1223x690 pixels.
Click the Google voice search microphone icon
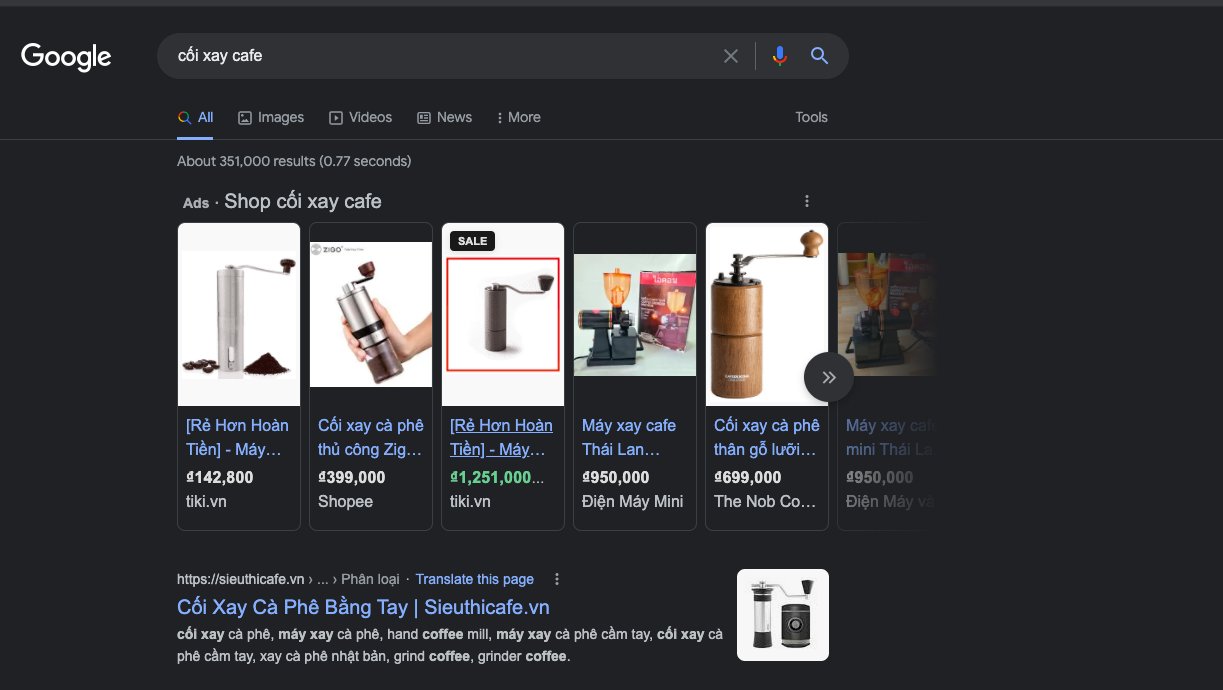(780, 56)
